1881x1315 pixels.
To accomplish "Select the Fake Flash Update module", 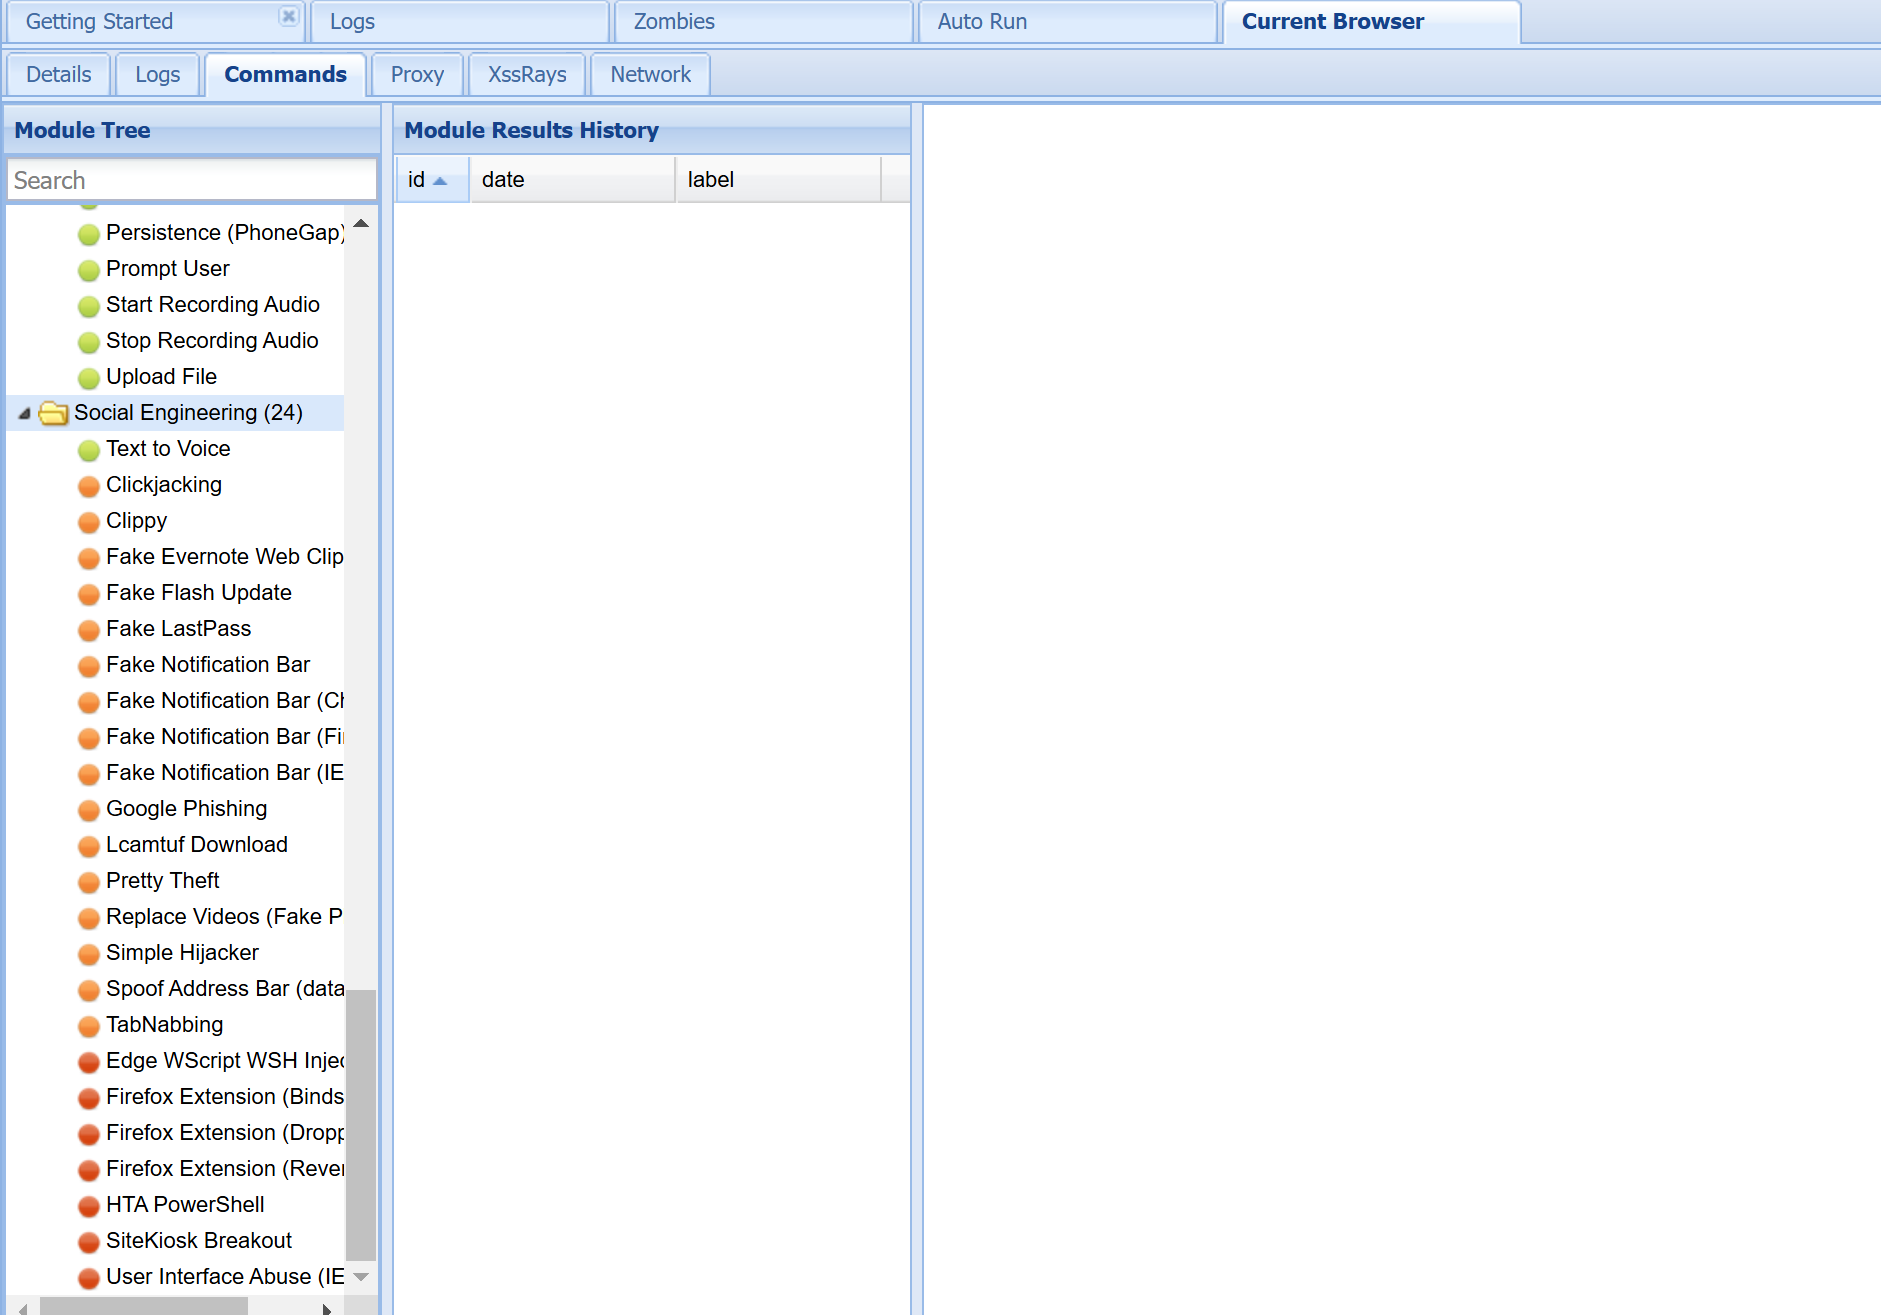I will click(199, 593).
